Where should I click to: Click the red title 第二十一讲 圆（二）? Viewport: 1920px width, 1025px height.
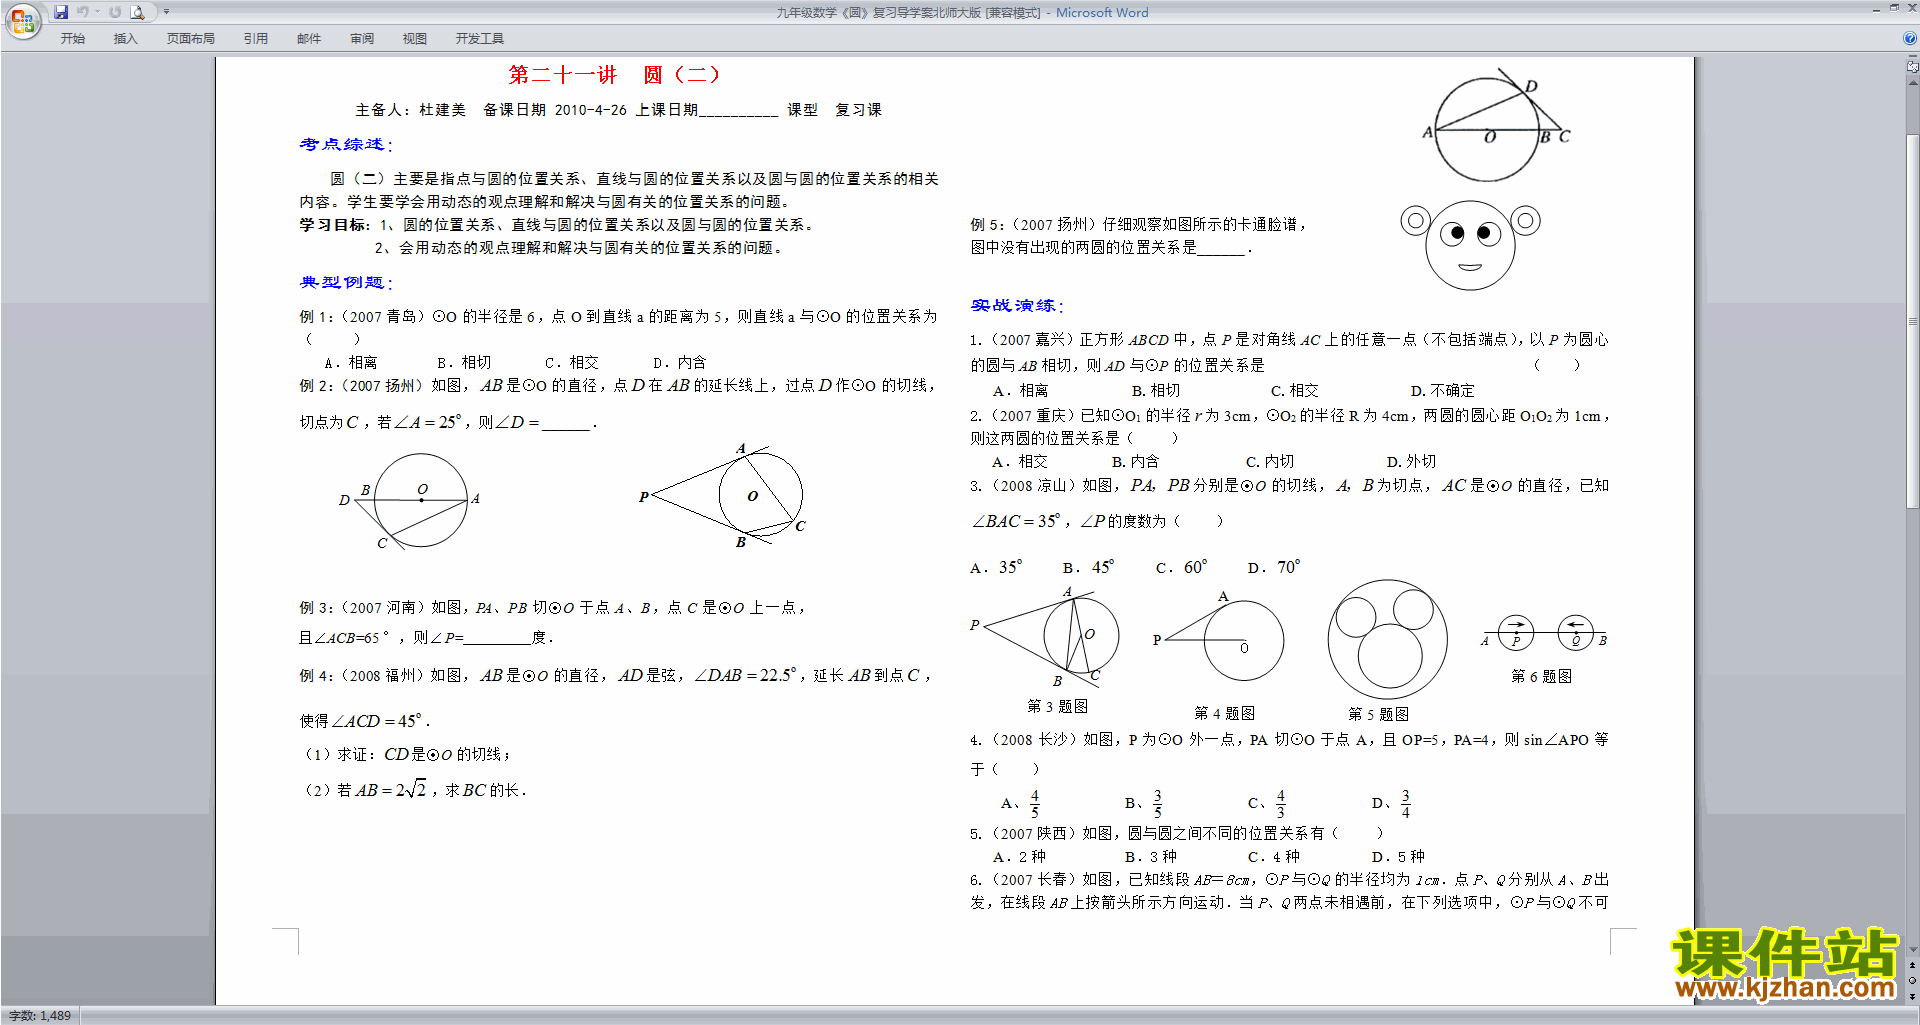click(x=614, y=75)
